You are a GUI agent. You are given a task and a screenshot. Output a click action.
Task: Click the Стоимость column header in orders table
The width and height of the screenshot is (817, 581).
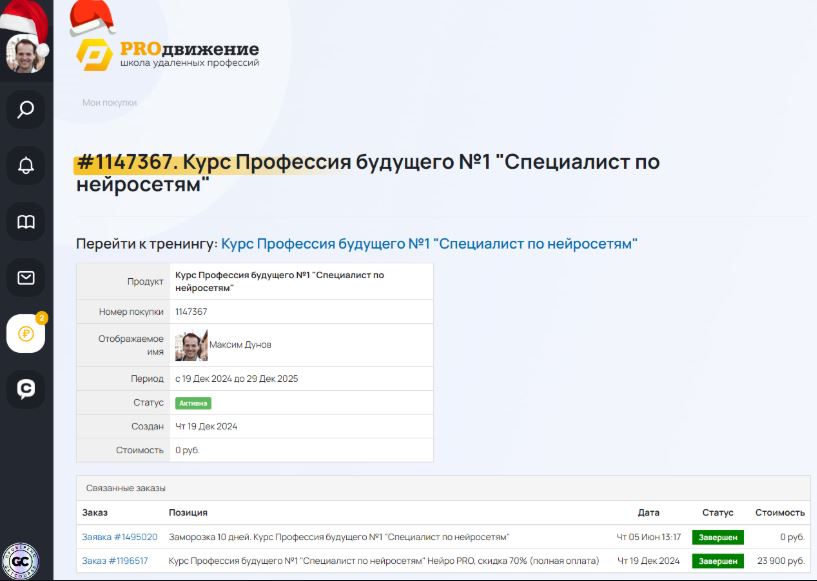pyautogui.click(x=779, y=513)
